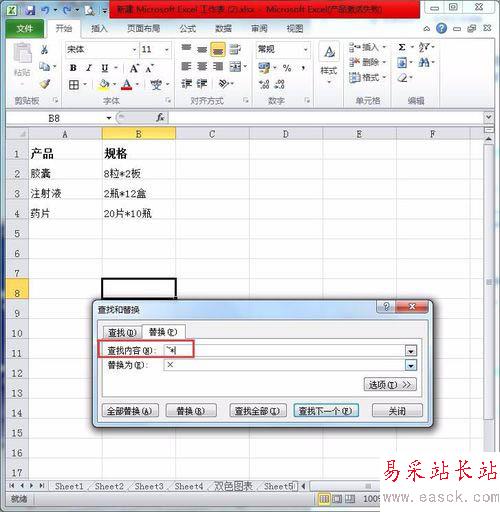Screen dimensions: 500x512
Task: Select the Format Painter brush
Action: click(x=45, y=84)
